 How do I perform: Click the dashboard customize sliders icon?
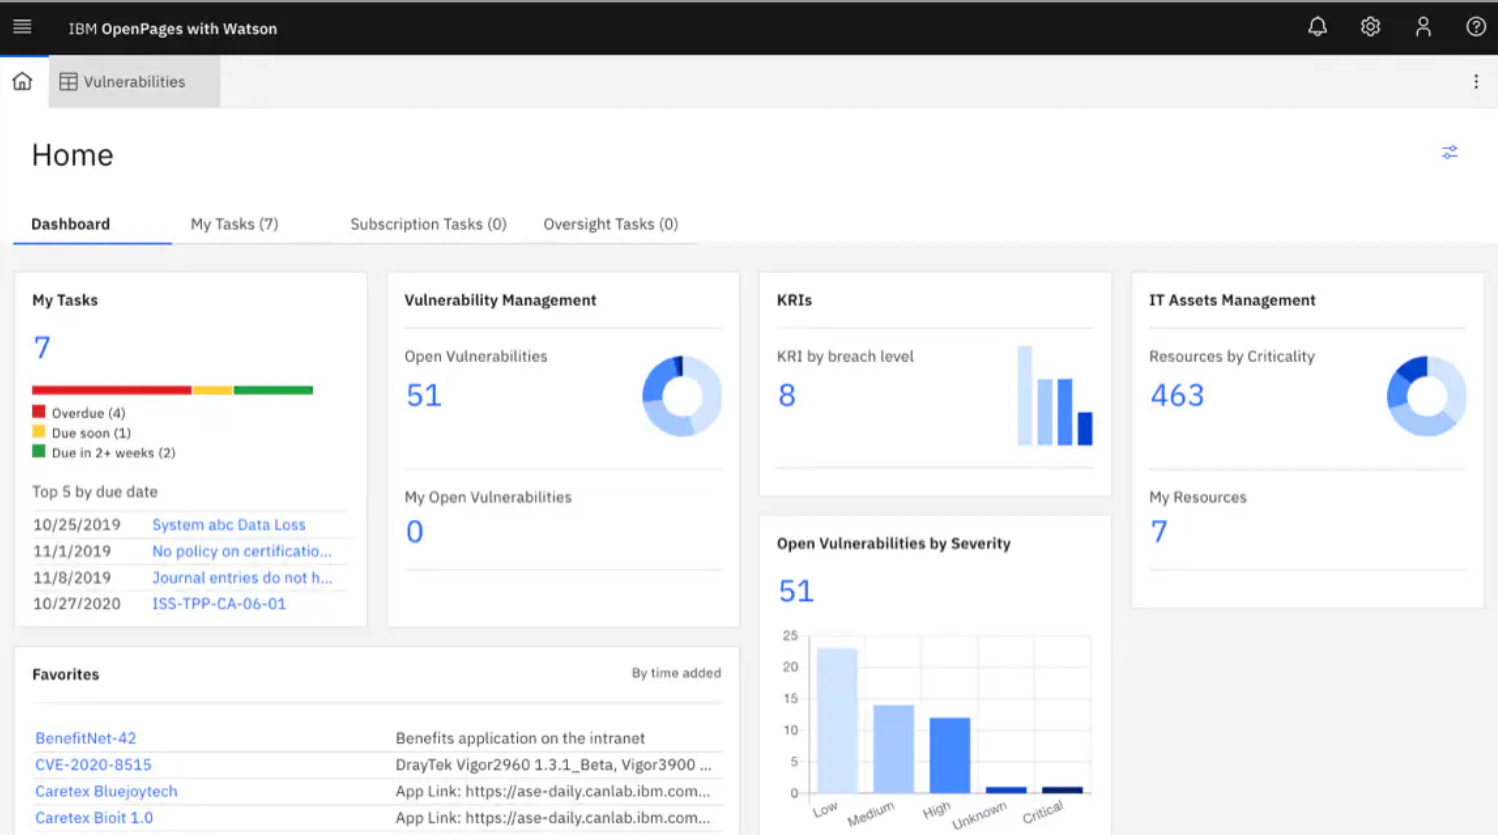1449,153
